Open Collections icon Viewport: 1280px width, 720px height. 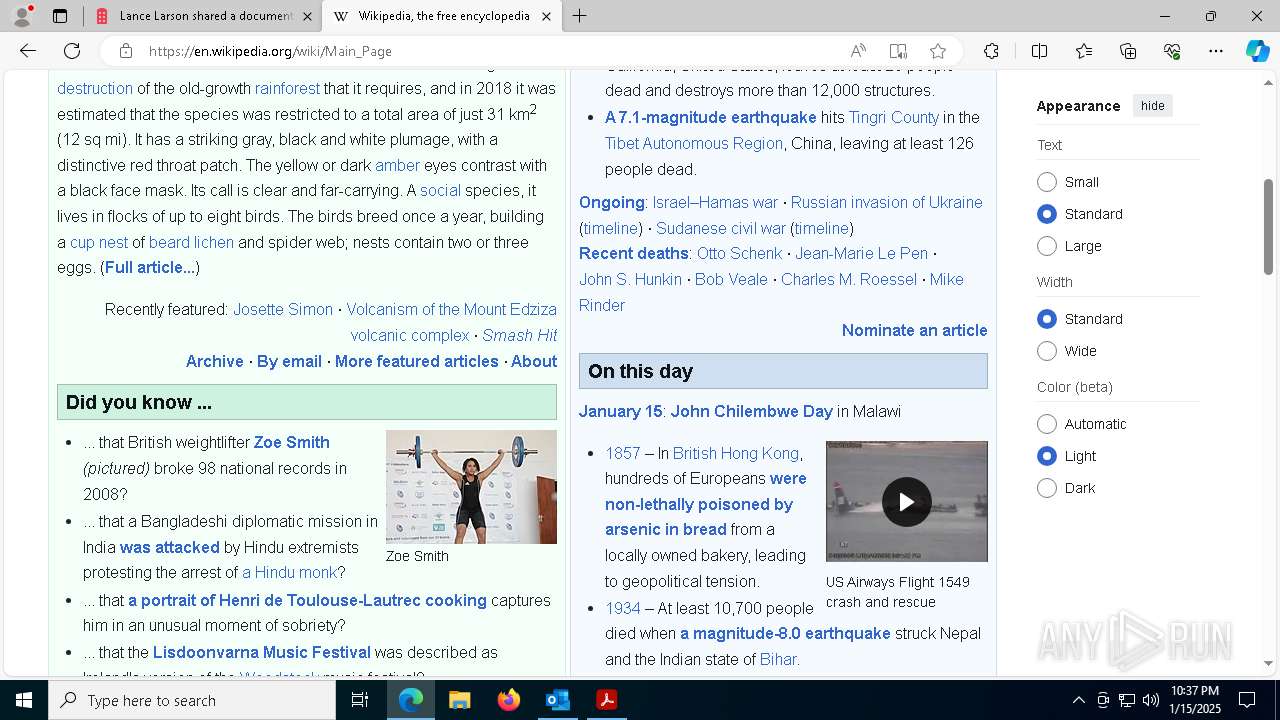click(x=1128, y=51)
